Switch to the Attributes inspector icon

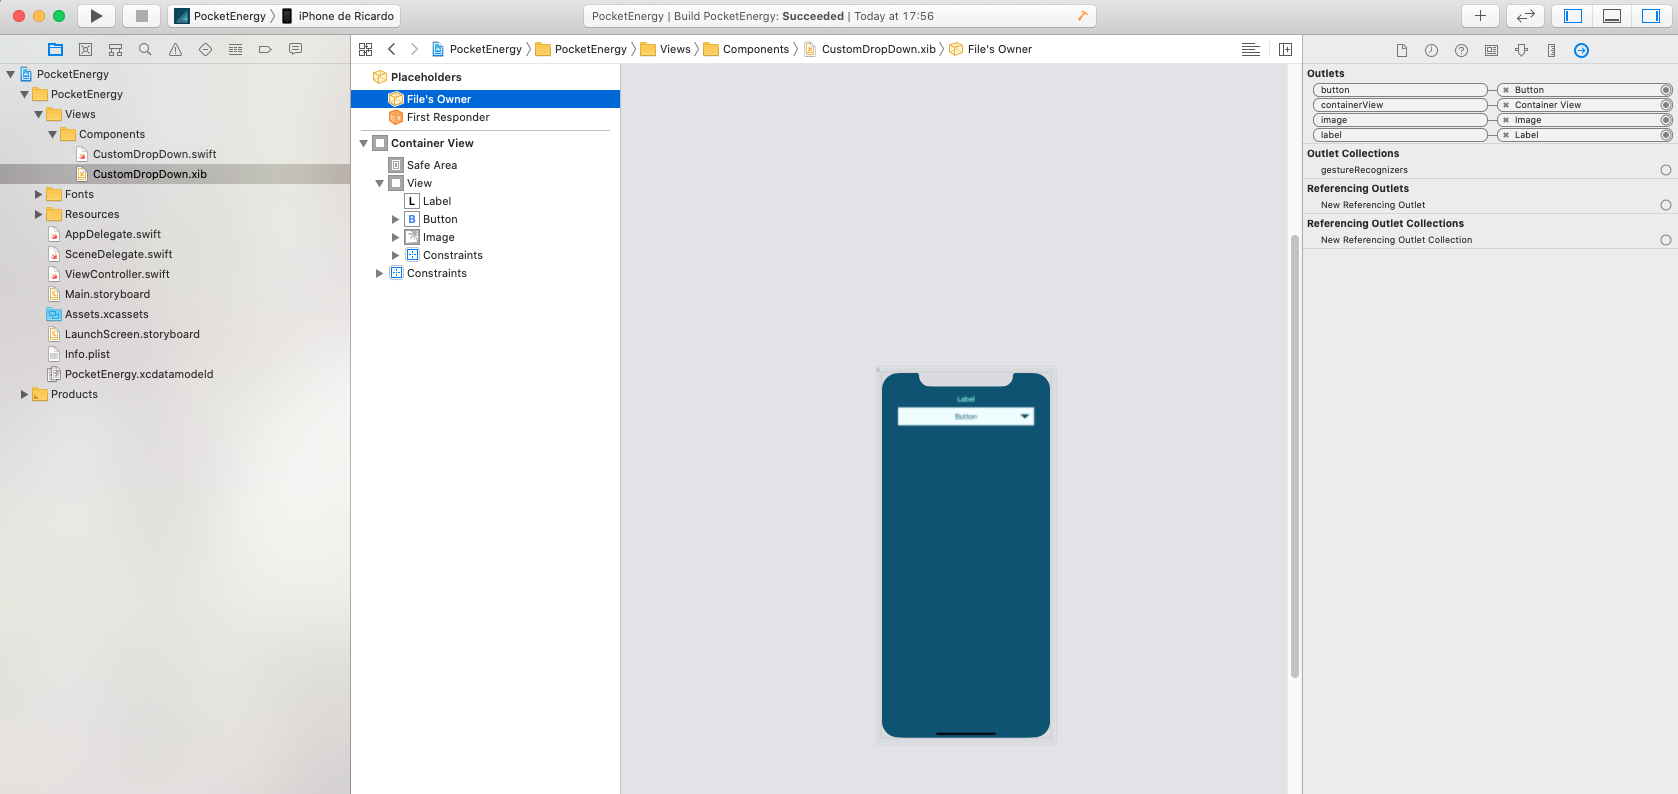[1521, 50]
